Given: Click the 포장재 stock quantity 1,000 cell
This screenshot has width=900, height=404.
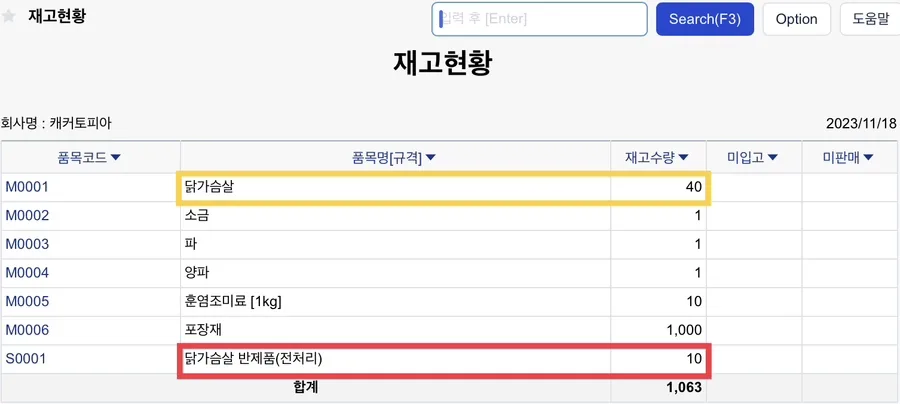Looking at the screenshot, I should click(658, 331).
